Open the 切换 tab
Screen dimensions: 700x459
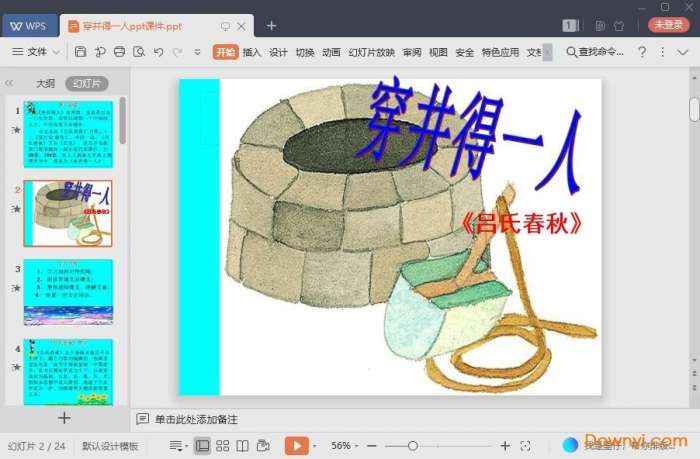305,52
